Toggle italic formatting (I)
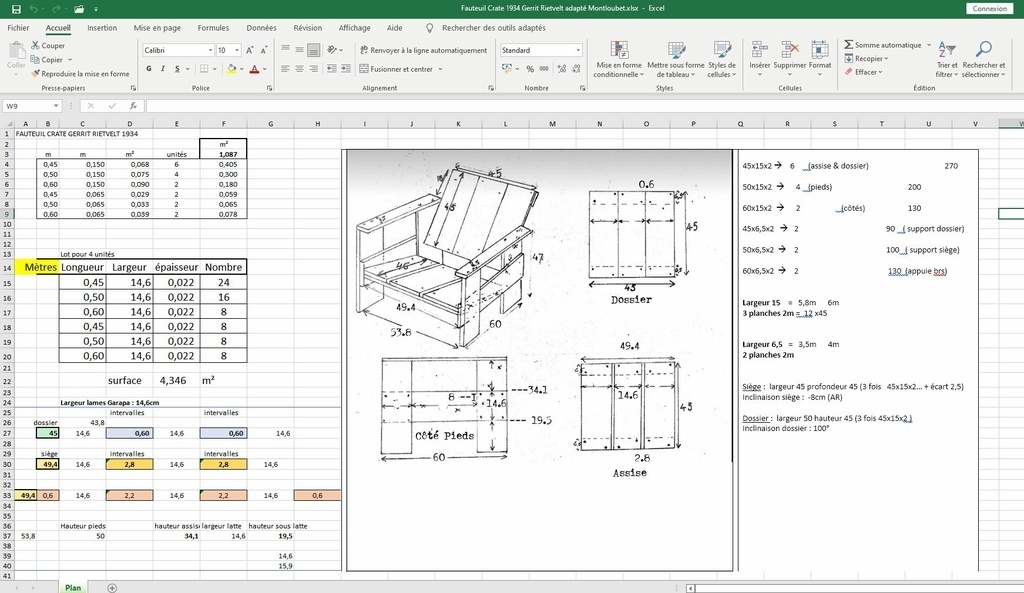Image resolution: width=1024 pixels, height=593 pixels. [x=162, y=69]
